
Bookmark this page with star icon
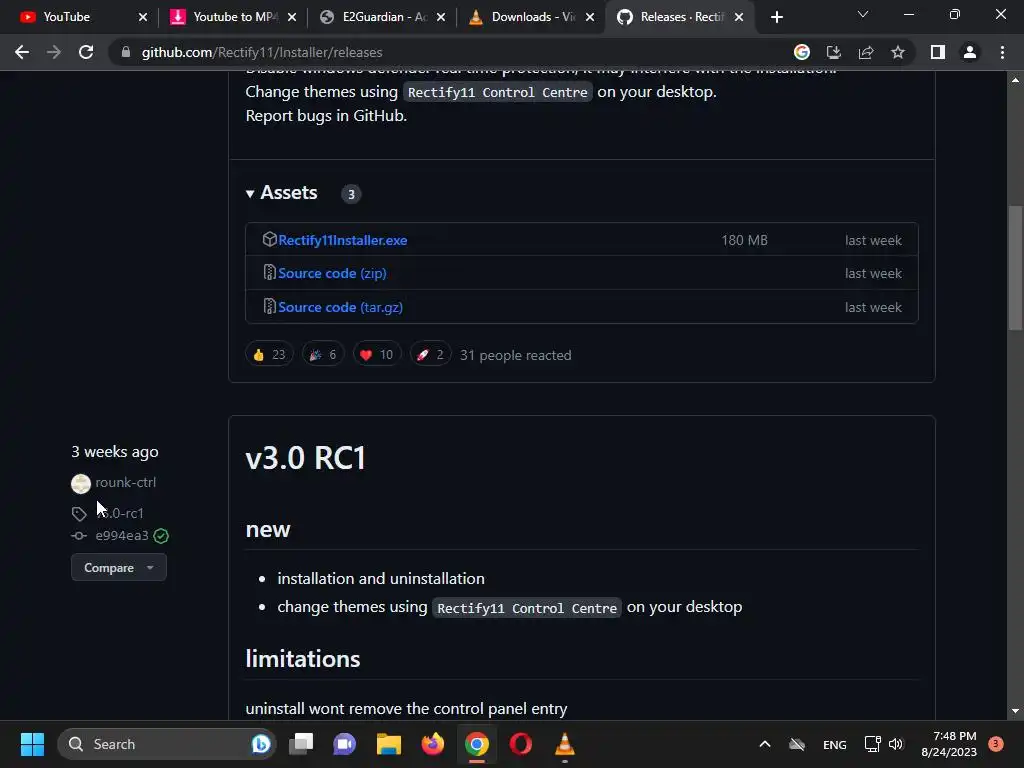(898, 52)
